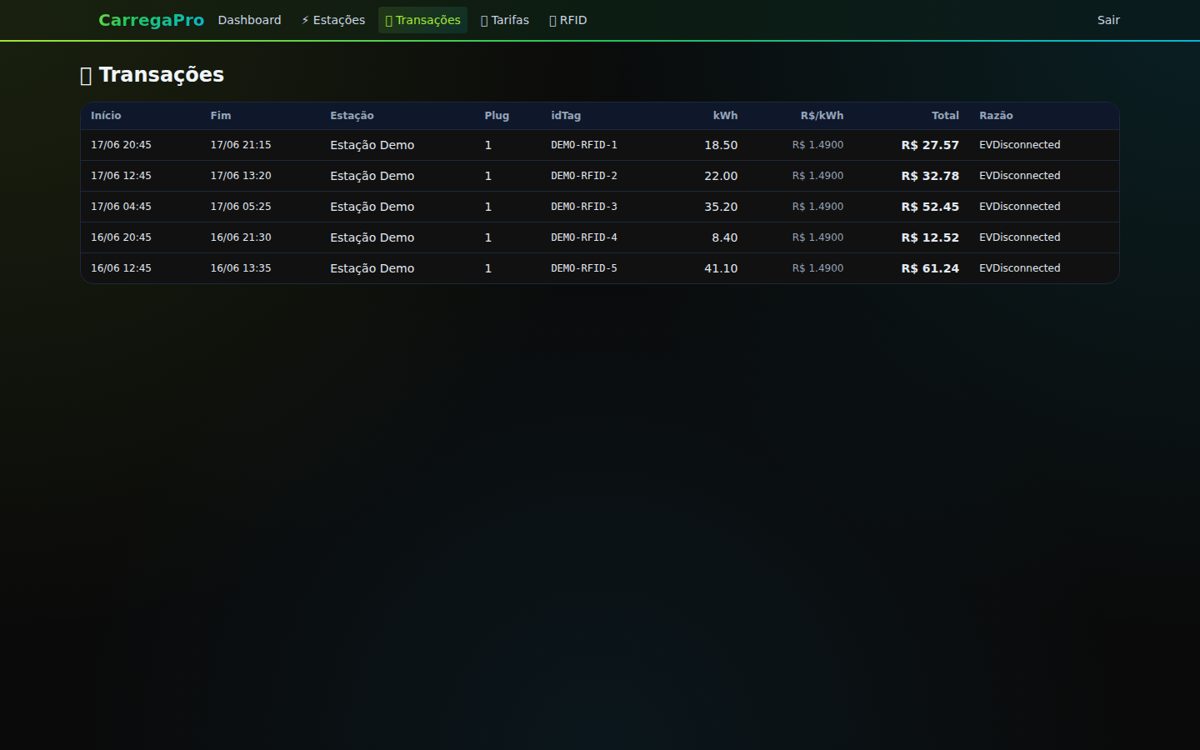Image resolution: width=1200 pixels, height=750 pixels.
Task: Open the Tarifas section
Action: (505, 20)
